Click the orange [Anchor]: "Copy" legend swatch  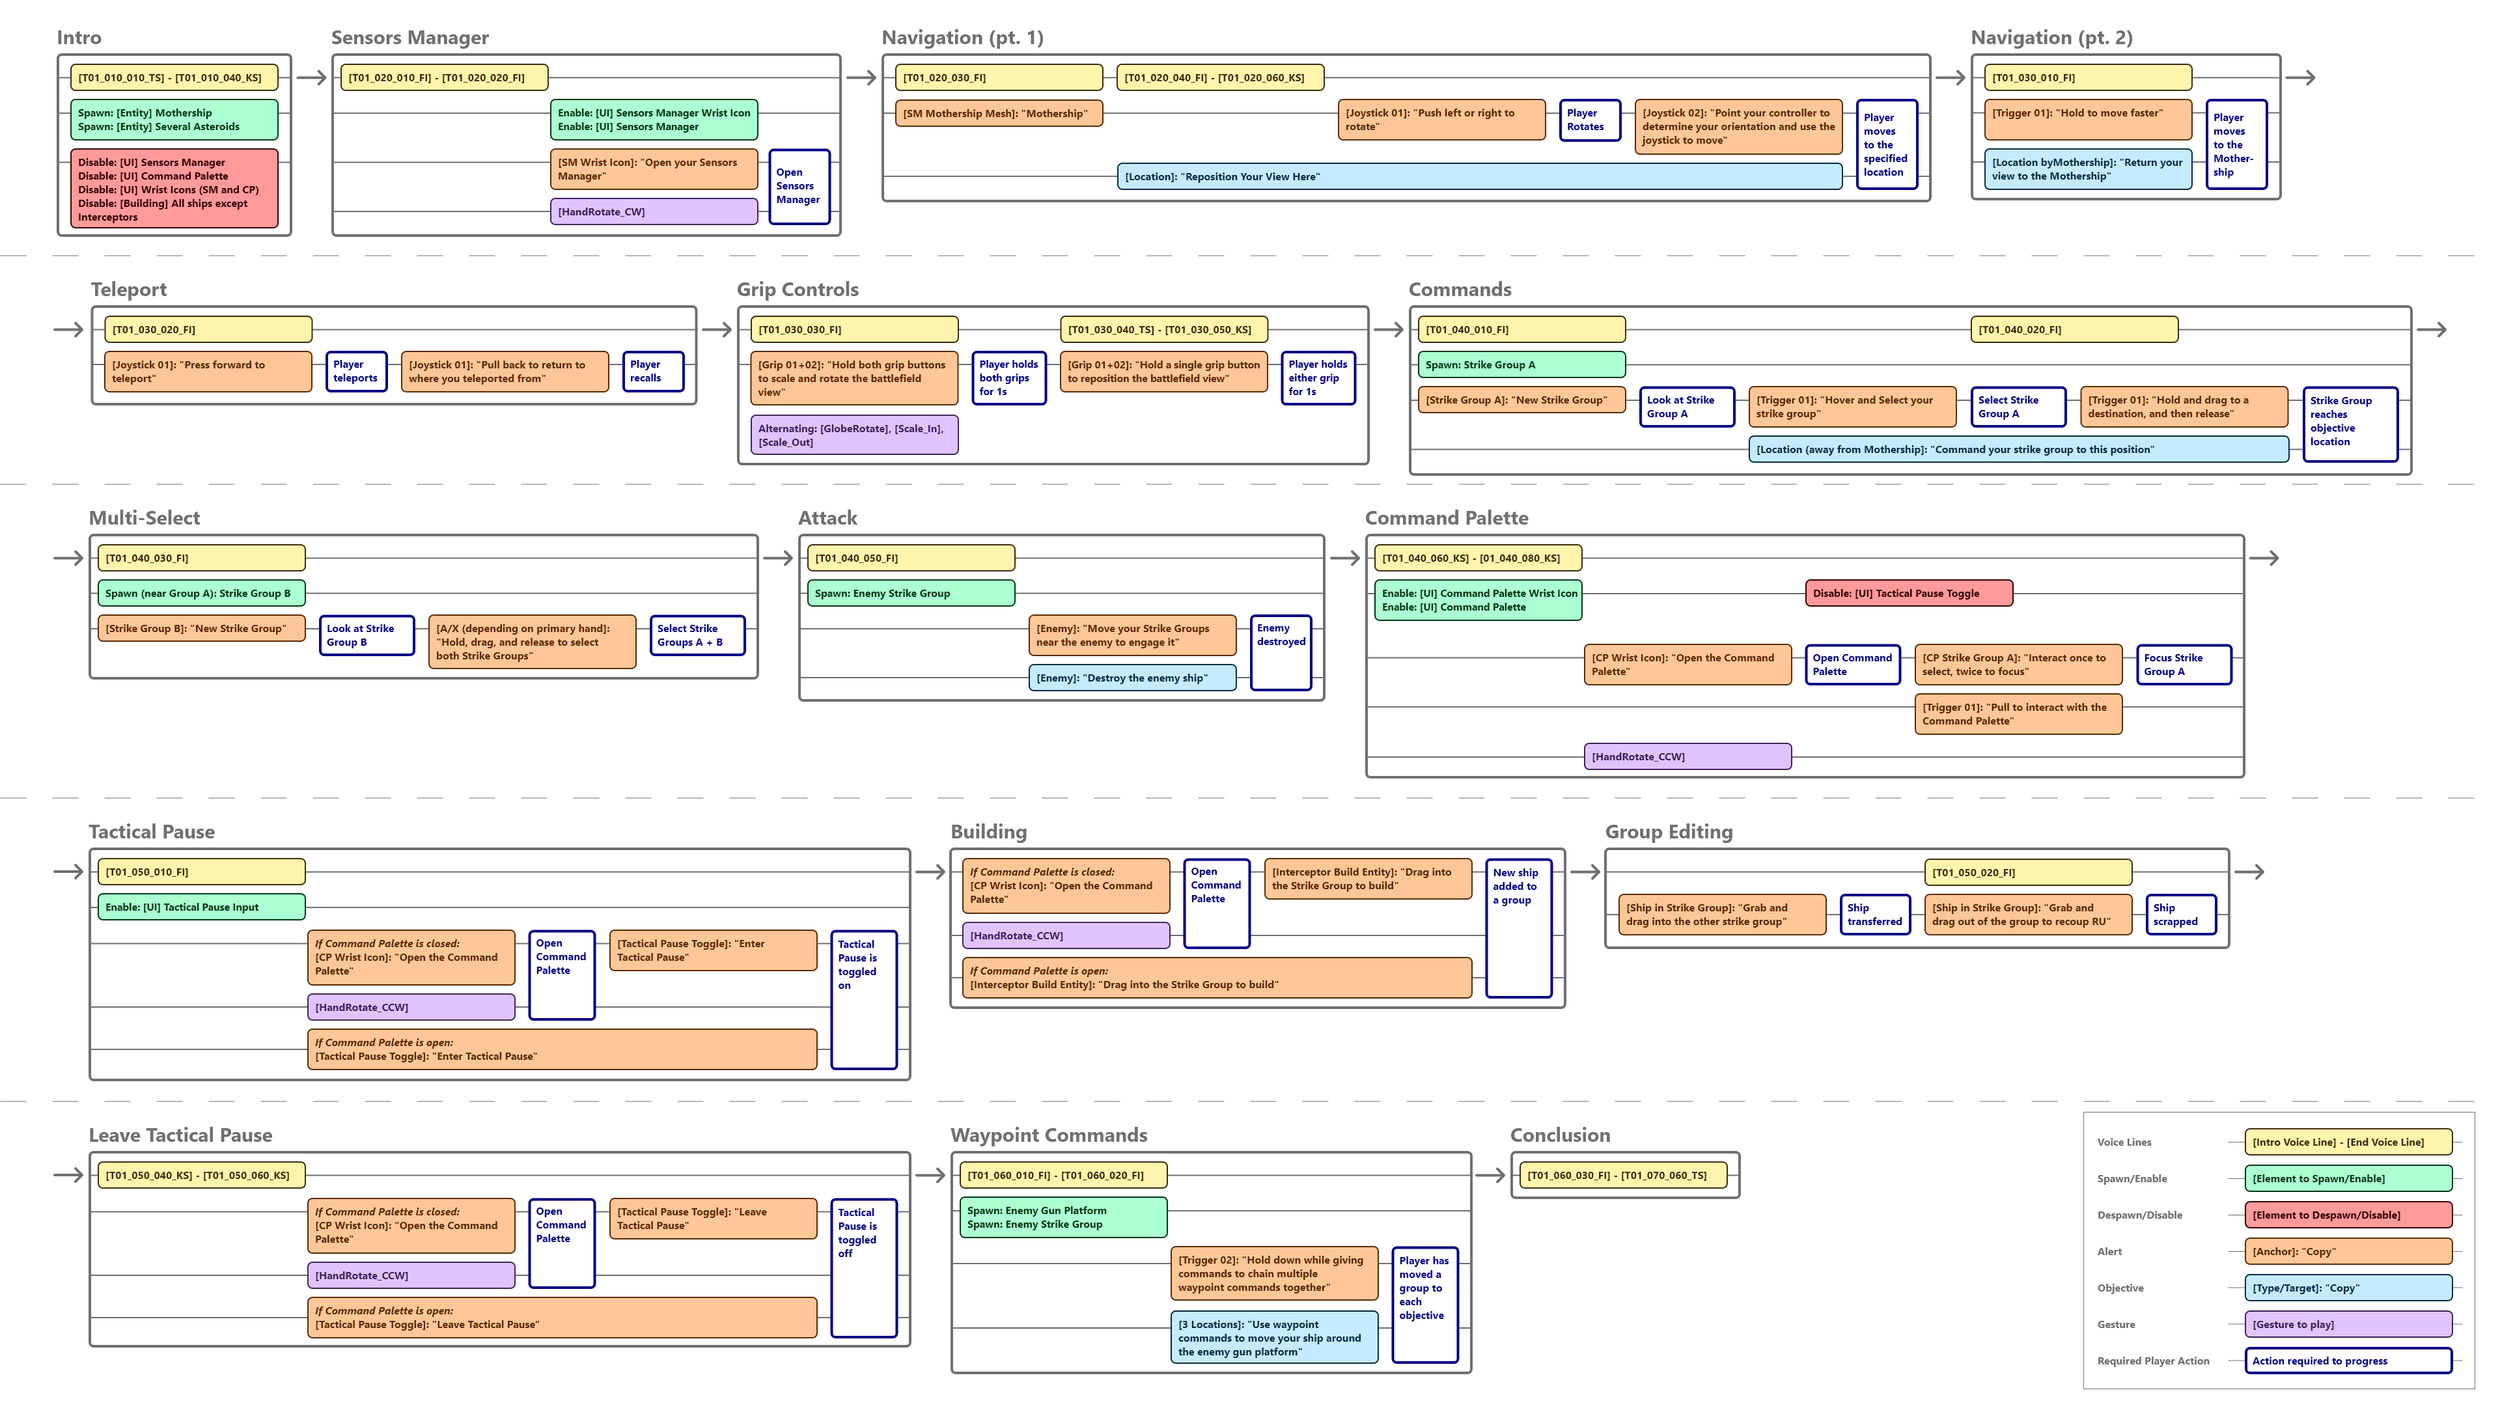pos(2349,1252)
